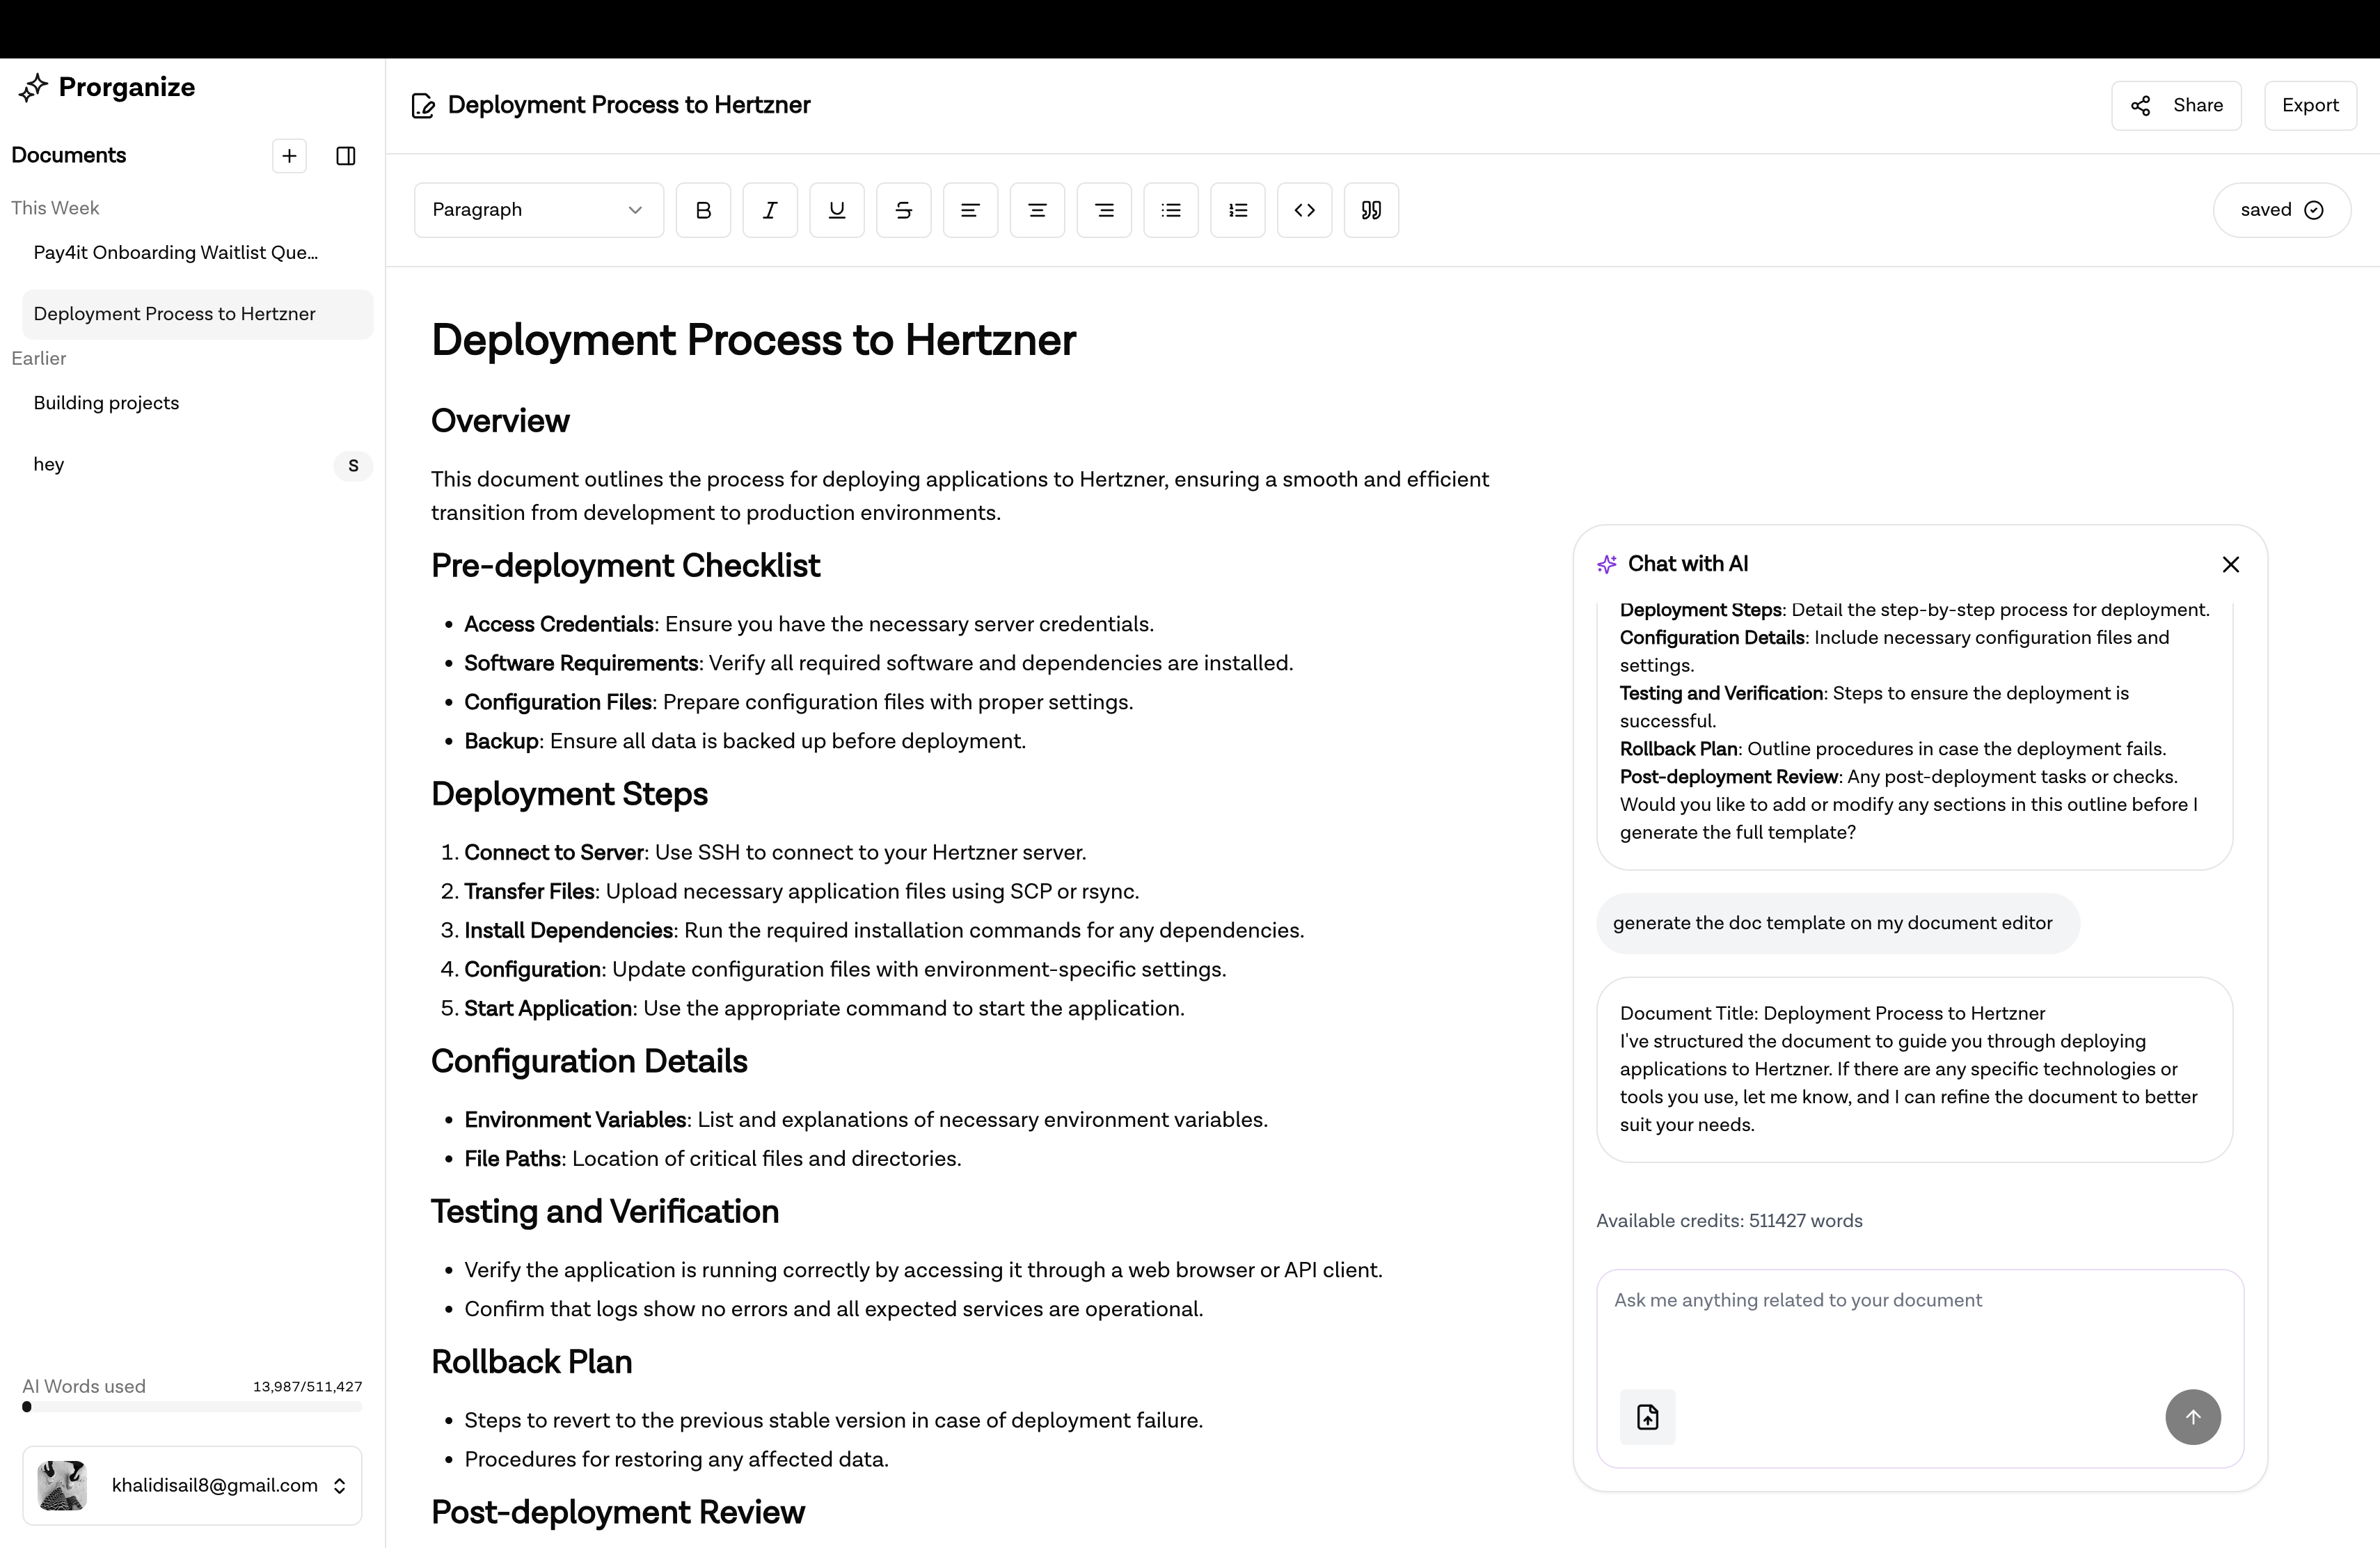The width and height of the screenshot is (2380, 1548).
Task: Open Pay4it Onboarding Waitlist document
Action: coord(176,253)
